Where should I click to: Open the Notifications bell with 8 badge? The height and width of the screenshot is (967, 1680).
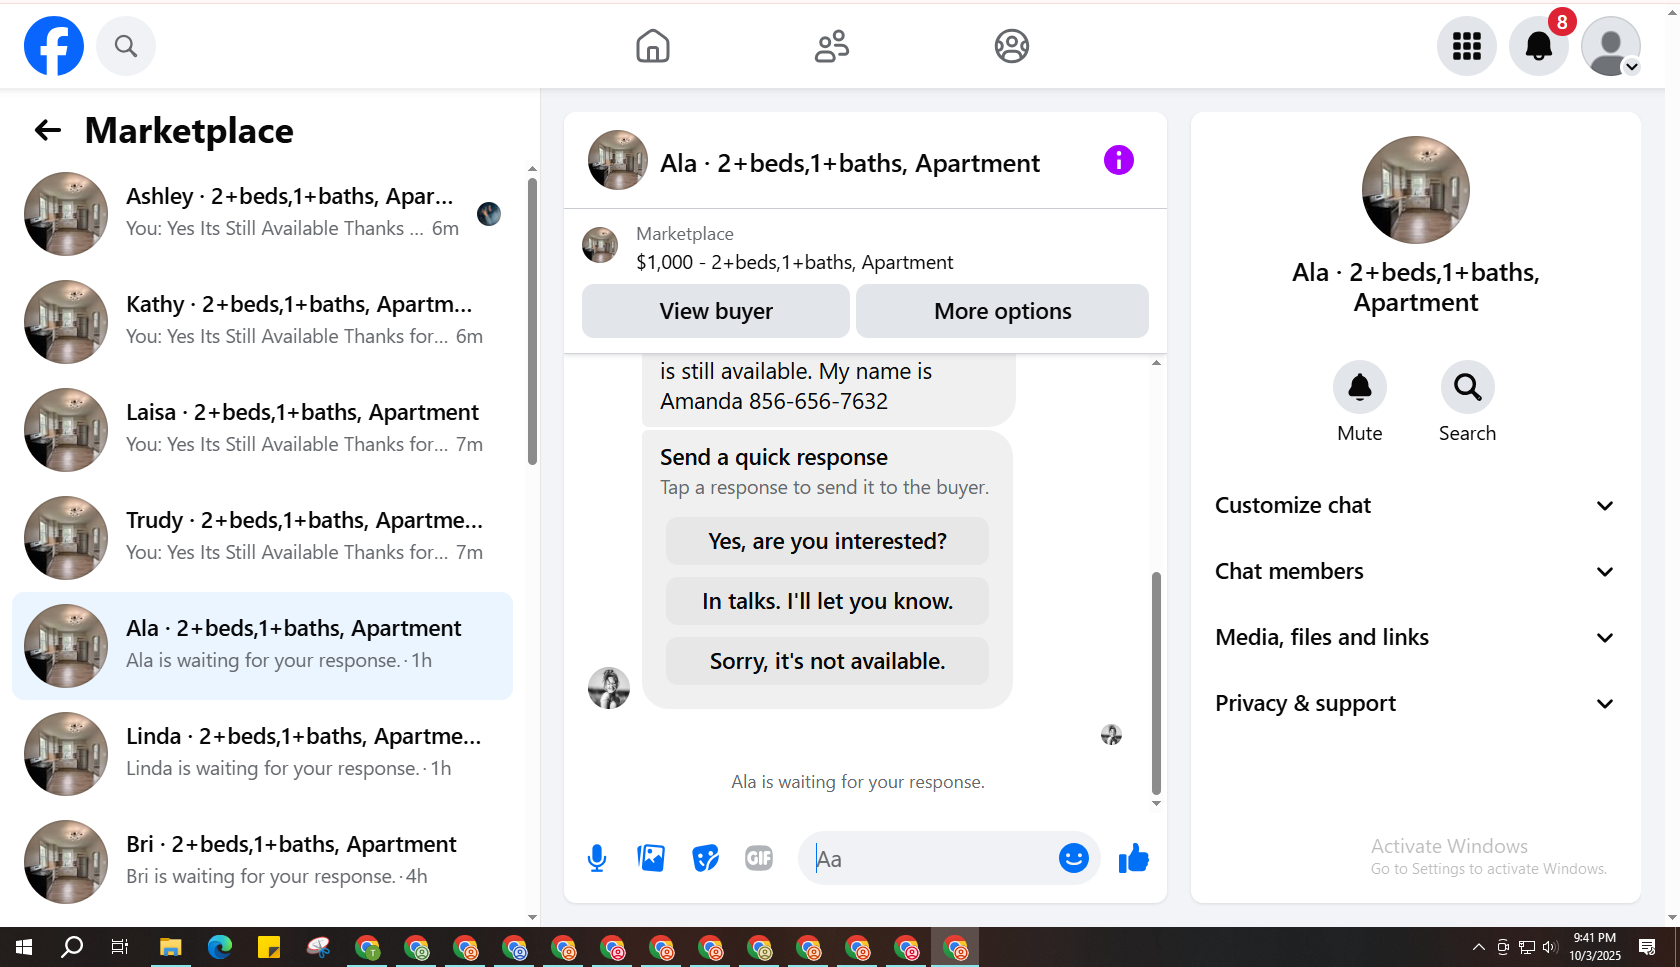[1539, 46]
